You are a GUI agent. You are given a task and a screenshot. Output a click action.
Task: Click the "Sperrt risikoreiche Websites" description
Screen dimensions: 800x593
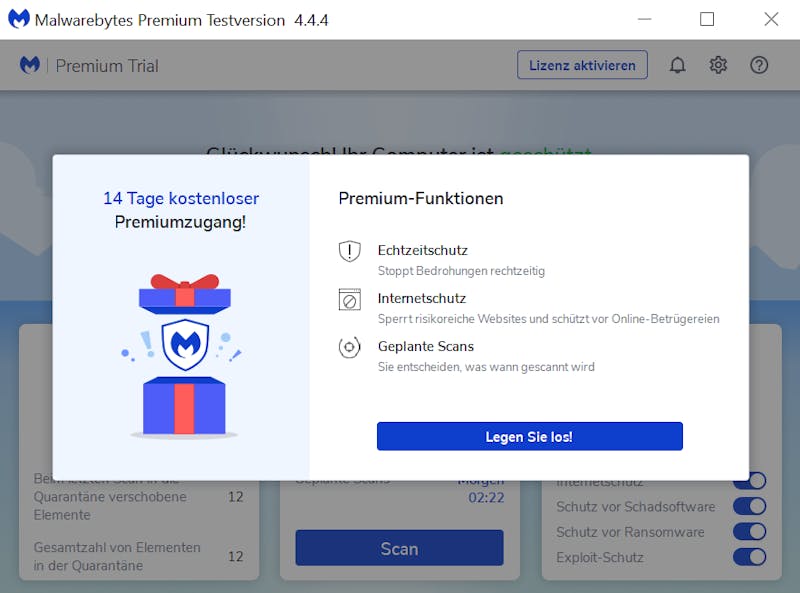548,319
